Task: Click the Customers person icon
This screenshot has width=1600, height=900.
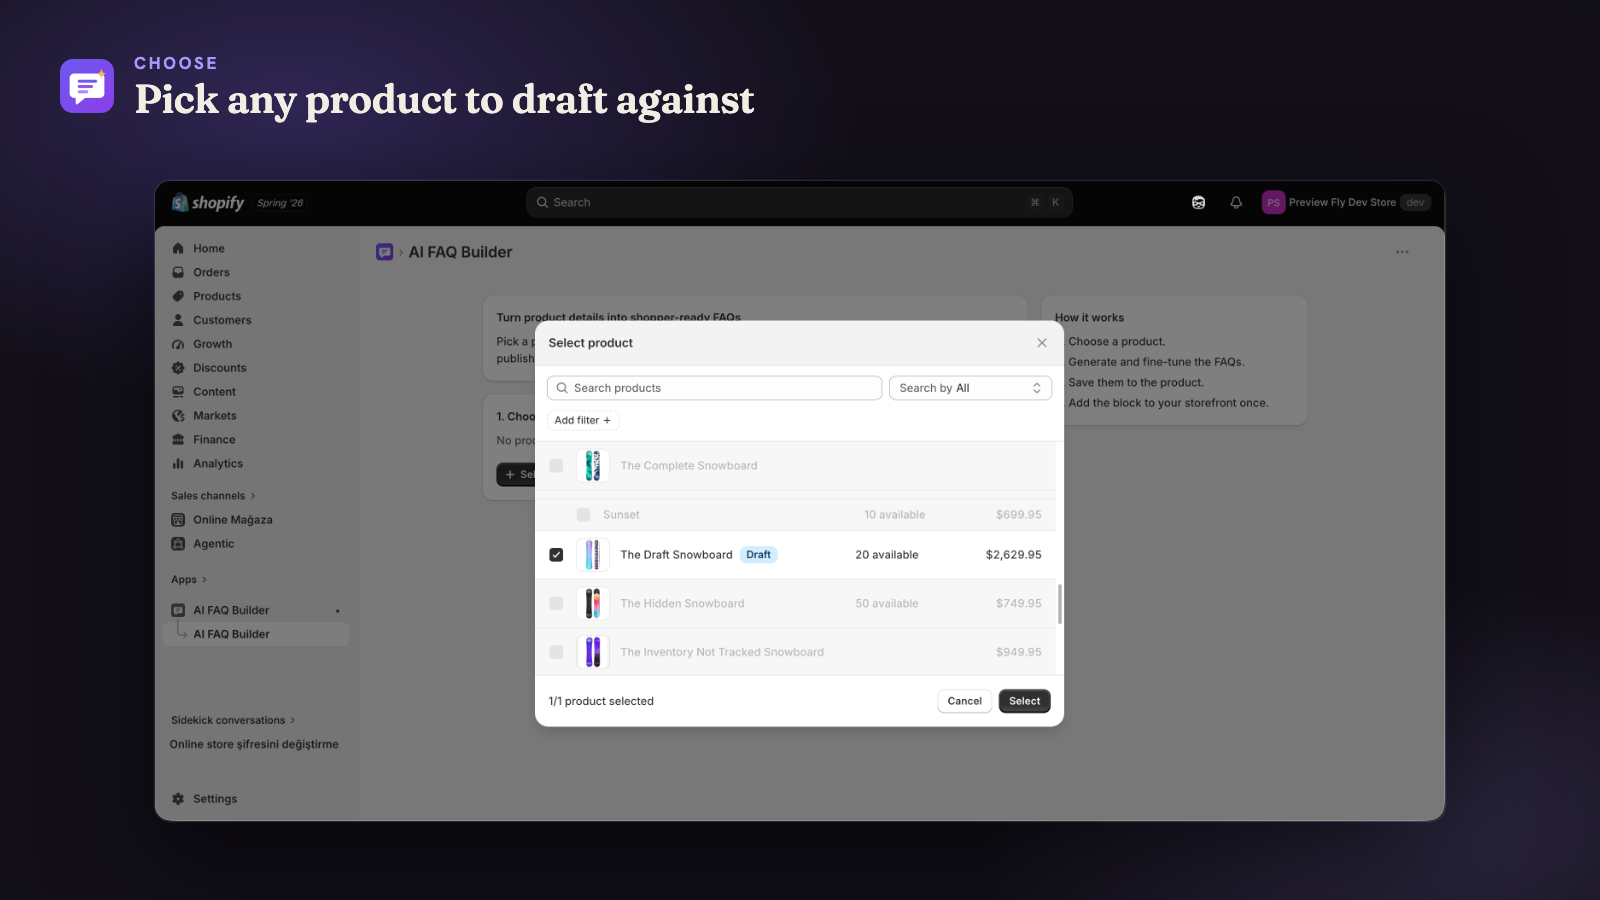Action: pos(178,320)
